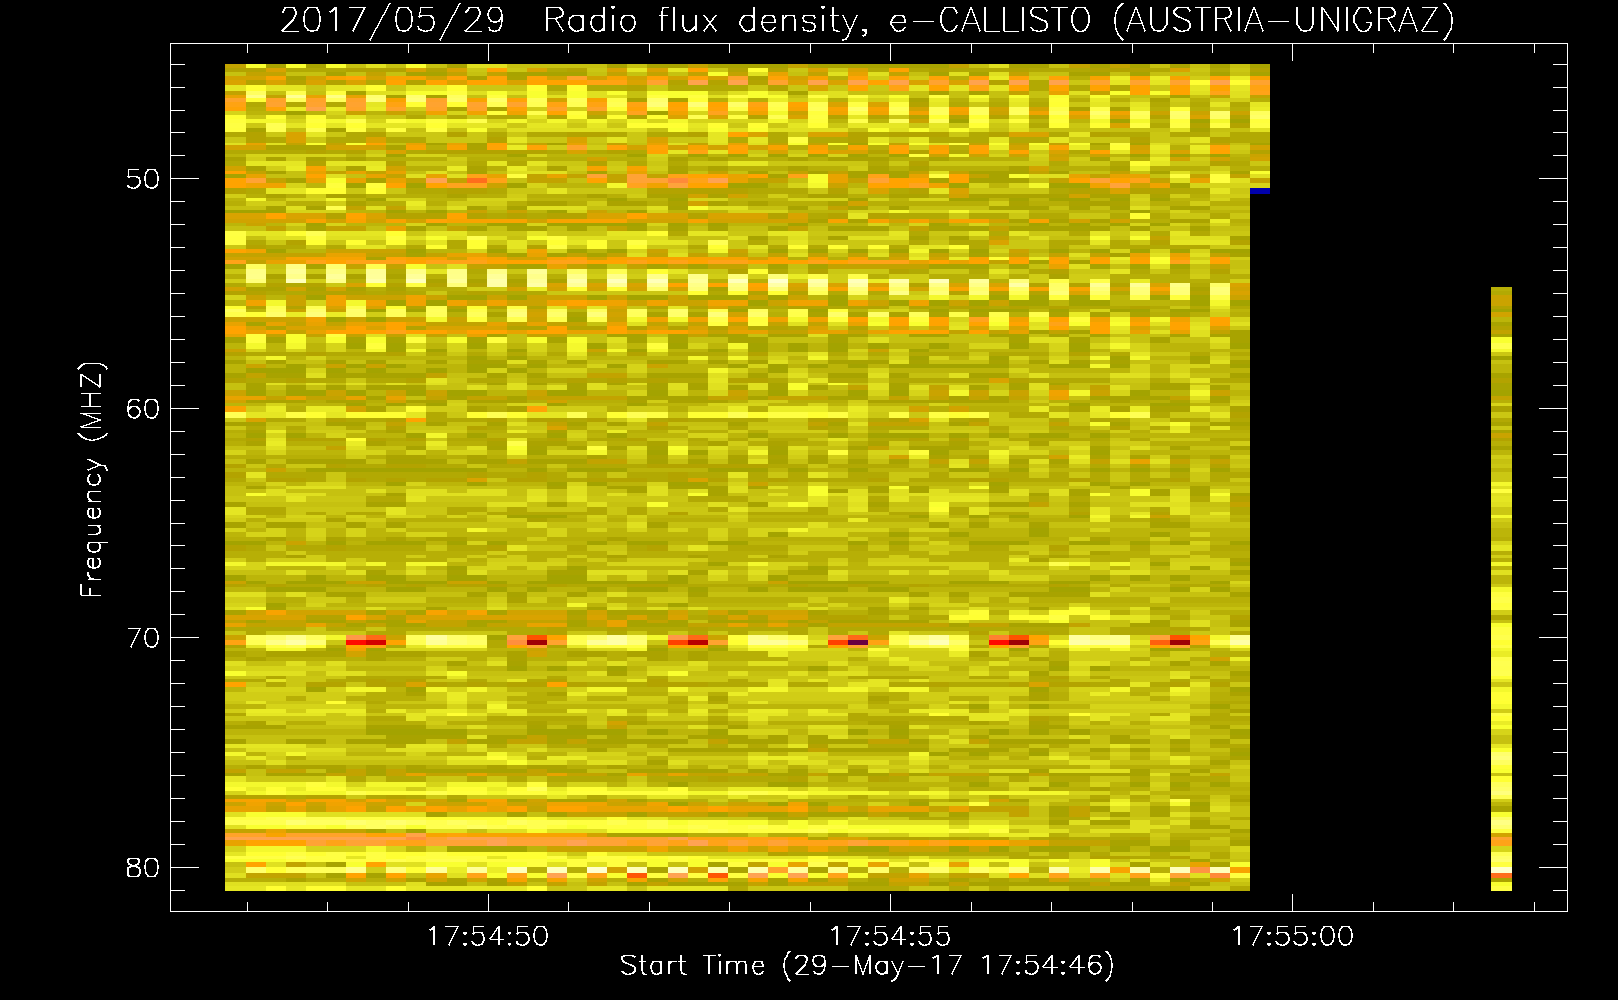Click the 70 MHz tick label
The width and height of the screenshot is (1618, 1000).
coord(143,638)
